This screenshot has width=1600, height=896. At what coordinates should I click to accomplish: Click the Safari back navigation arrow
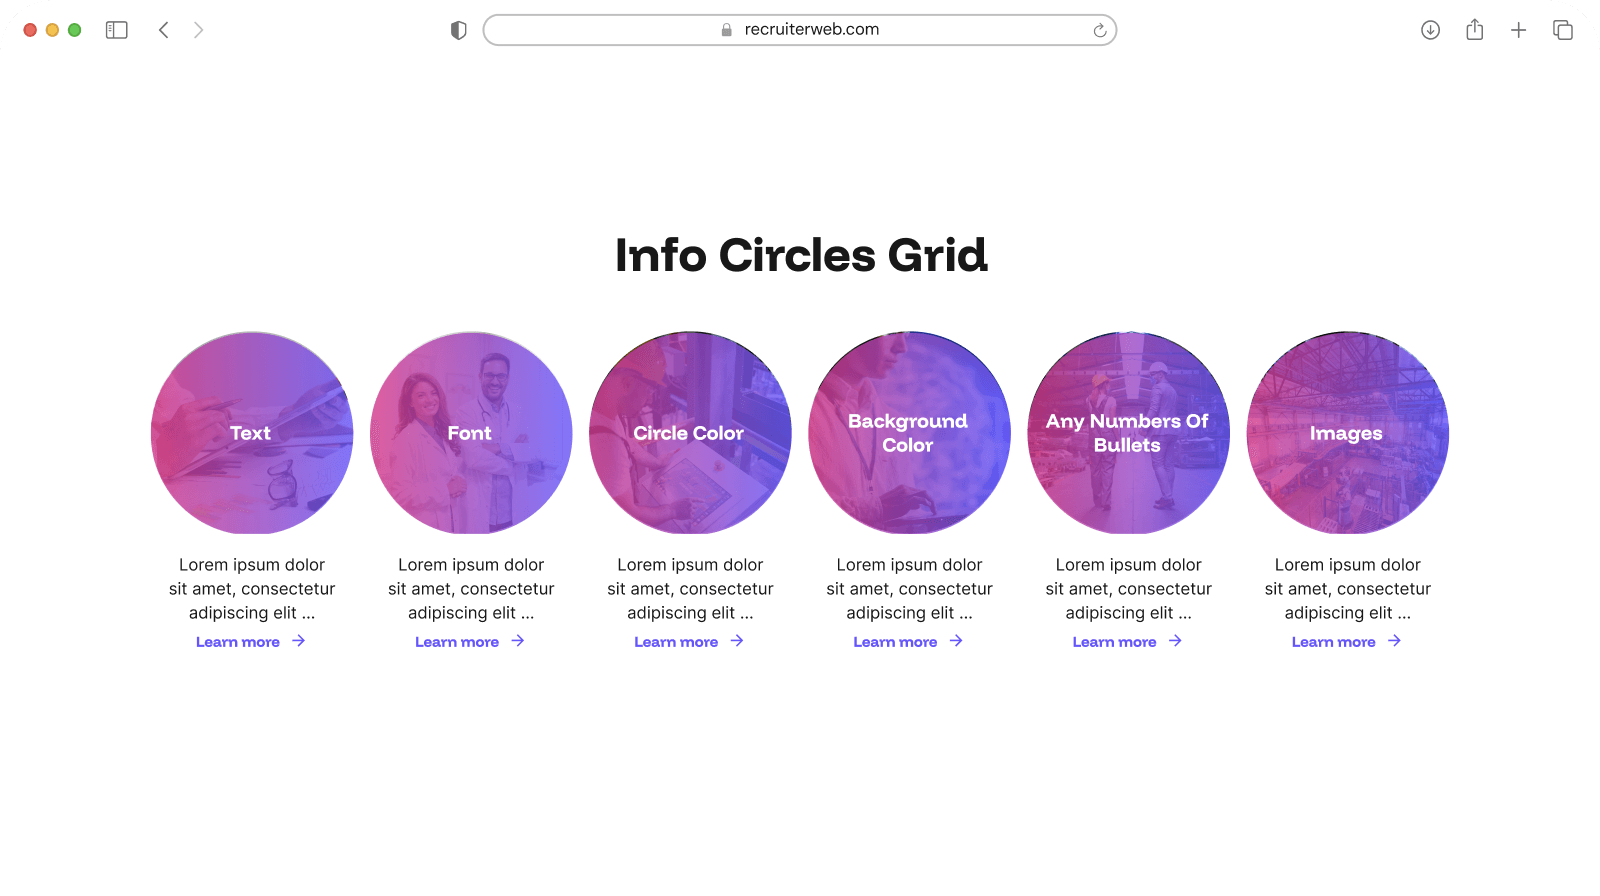point(164,29)
